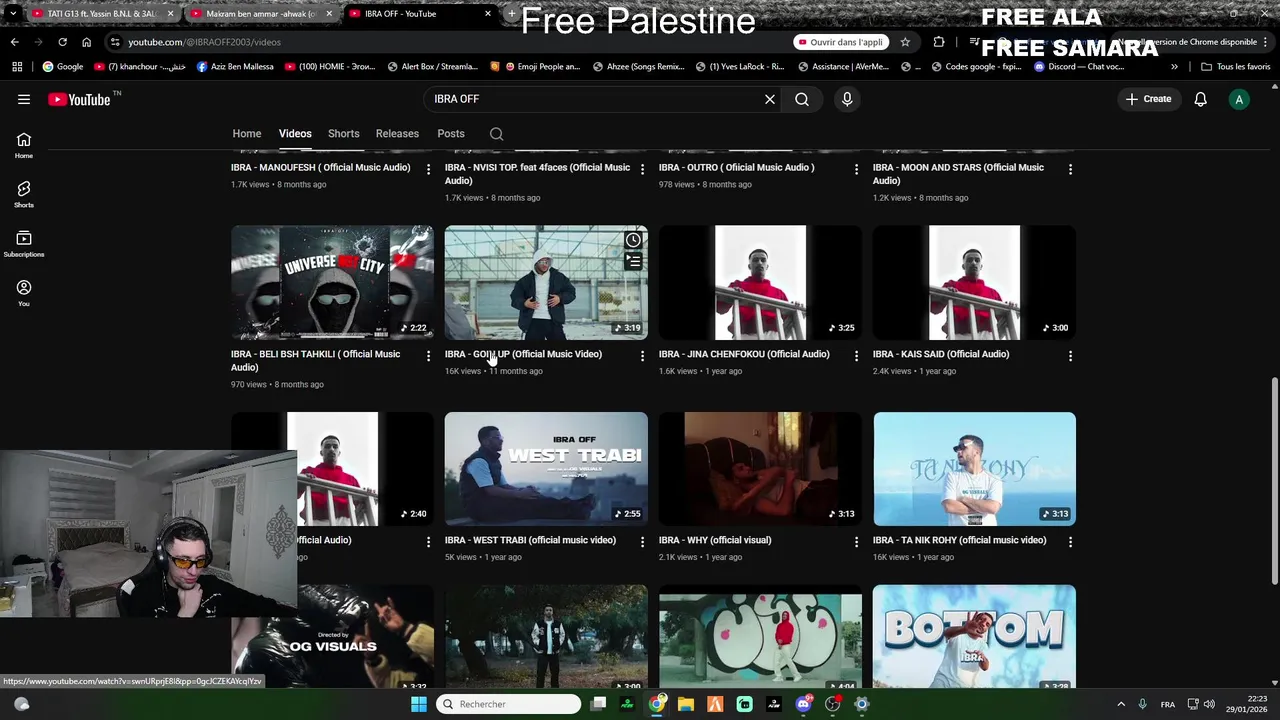Open the Chrome tab search chevron
Screen dimensions: 1280x720
click(x=12, y=14)
